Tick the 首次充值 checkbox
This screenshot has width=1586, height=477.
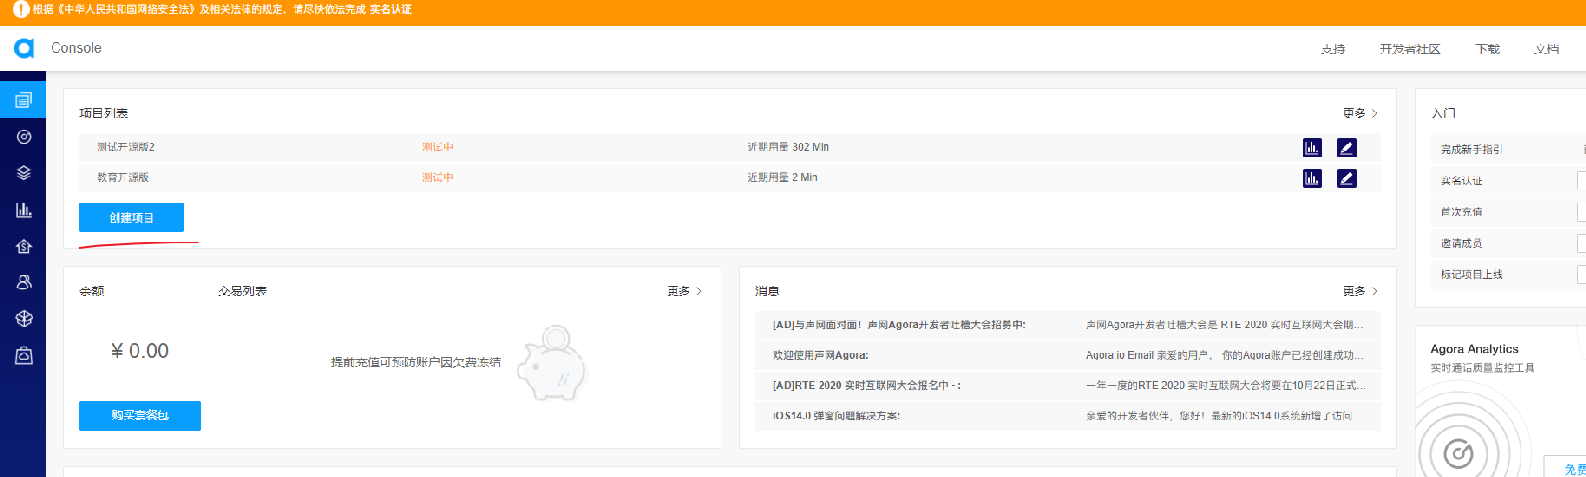point(1581,212)
